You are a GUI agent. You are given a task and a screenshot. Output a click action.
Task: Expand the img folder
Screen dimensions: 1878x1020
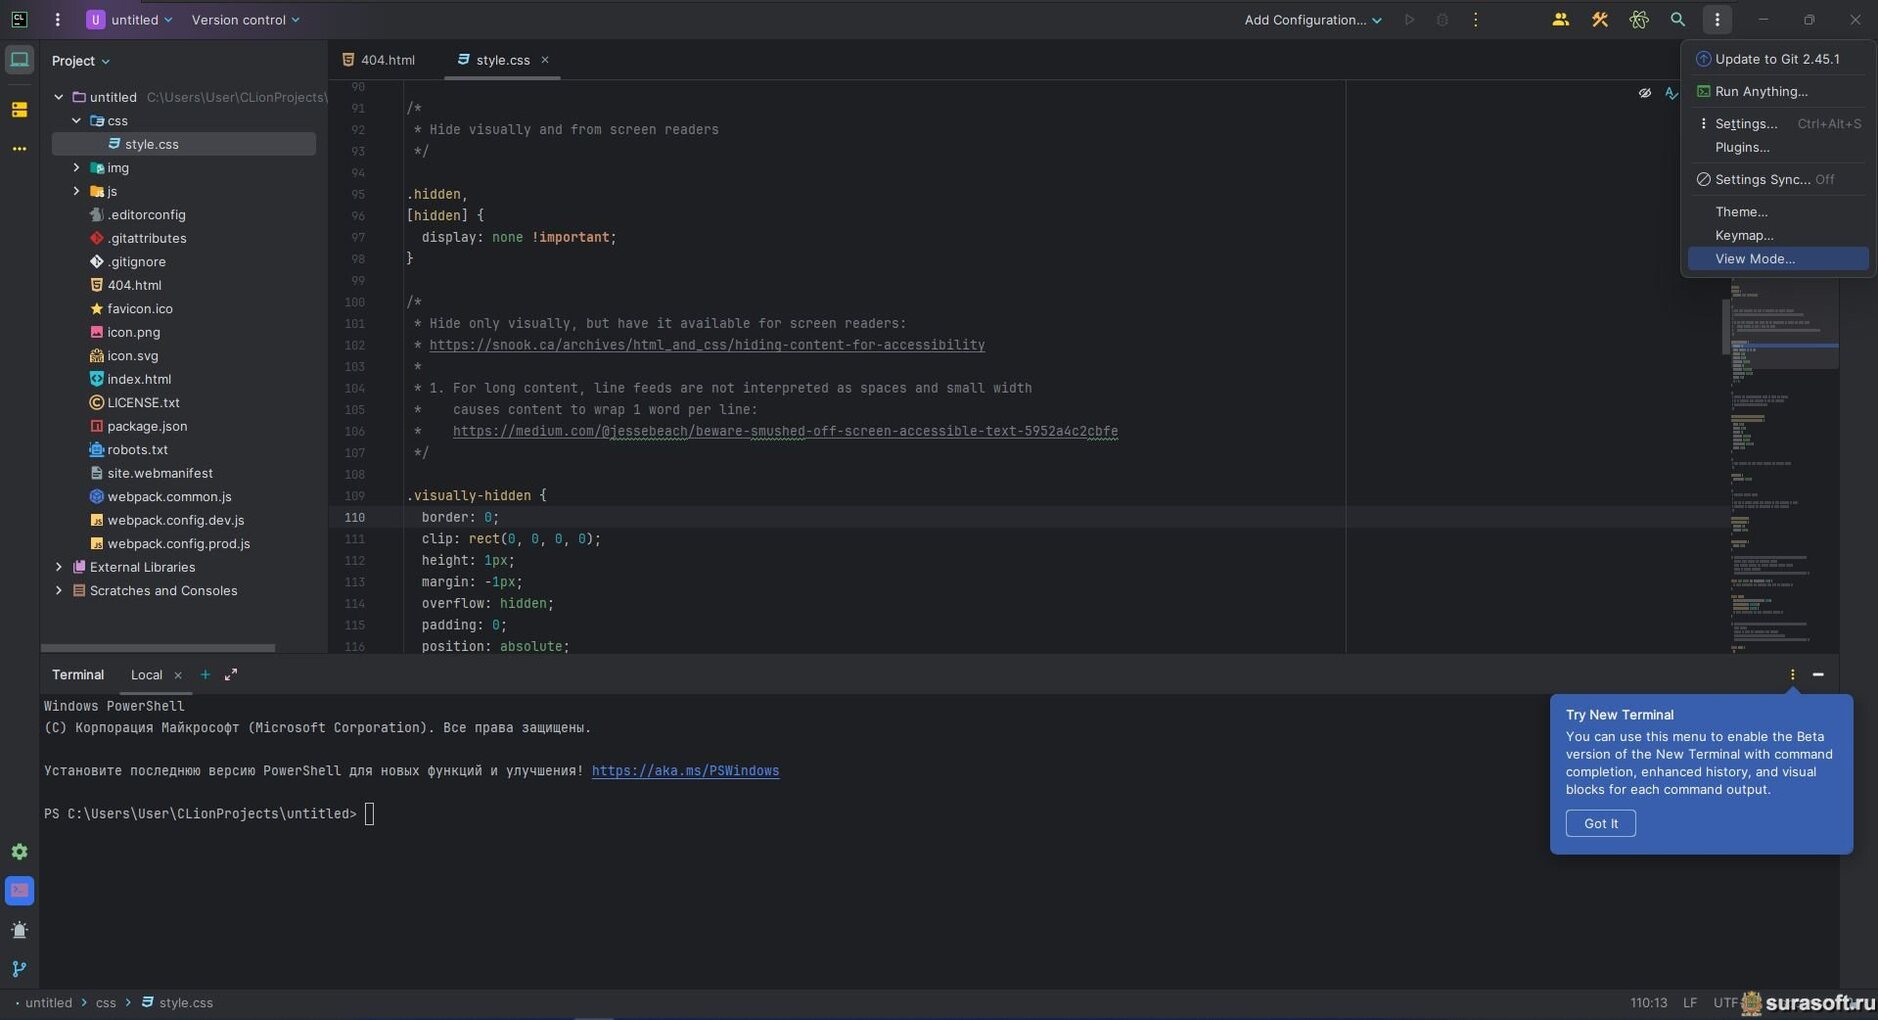click(x=76, y=168)
